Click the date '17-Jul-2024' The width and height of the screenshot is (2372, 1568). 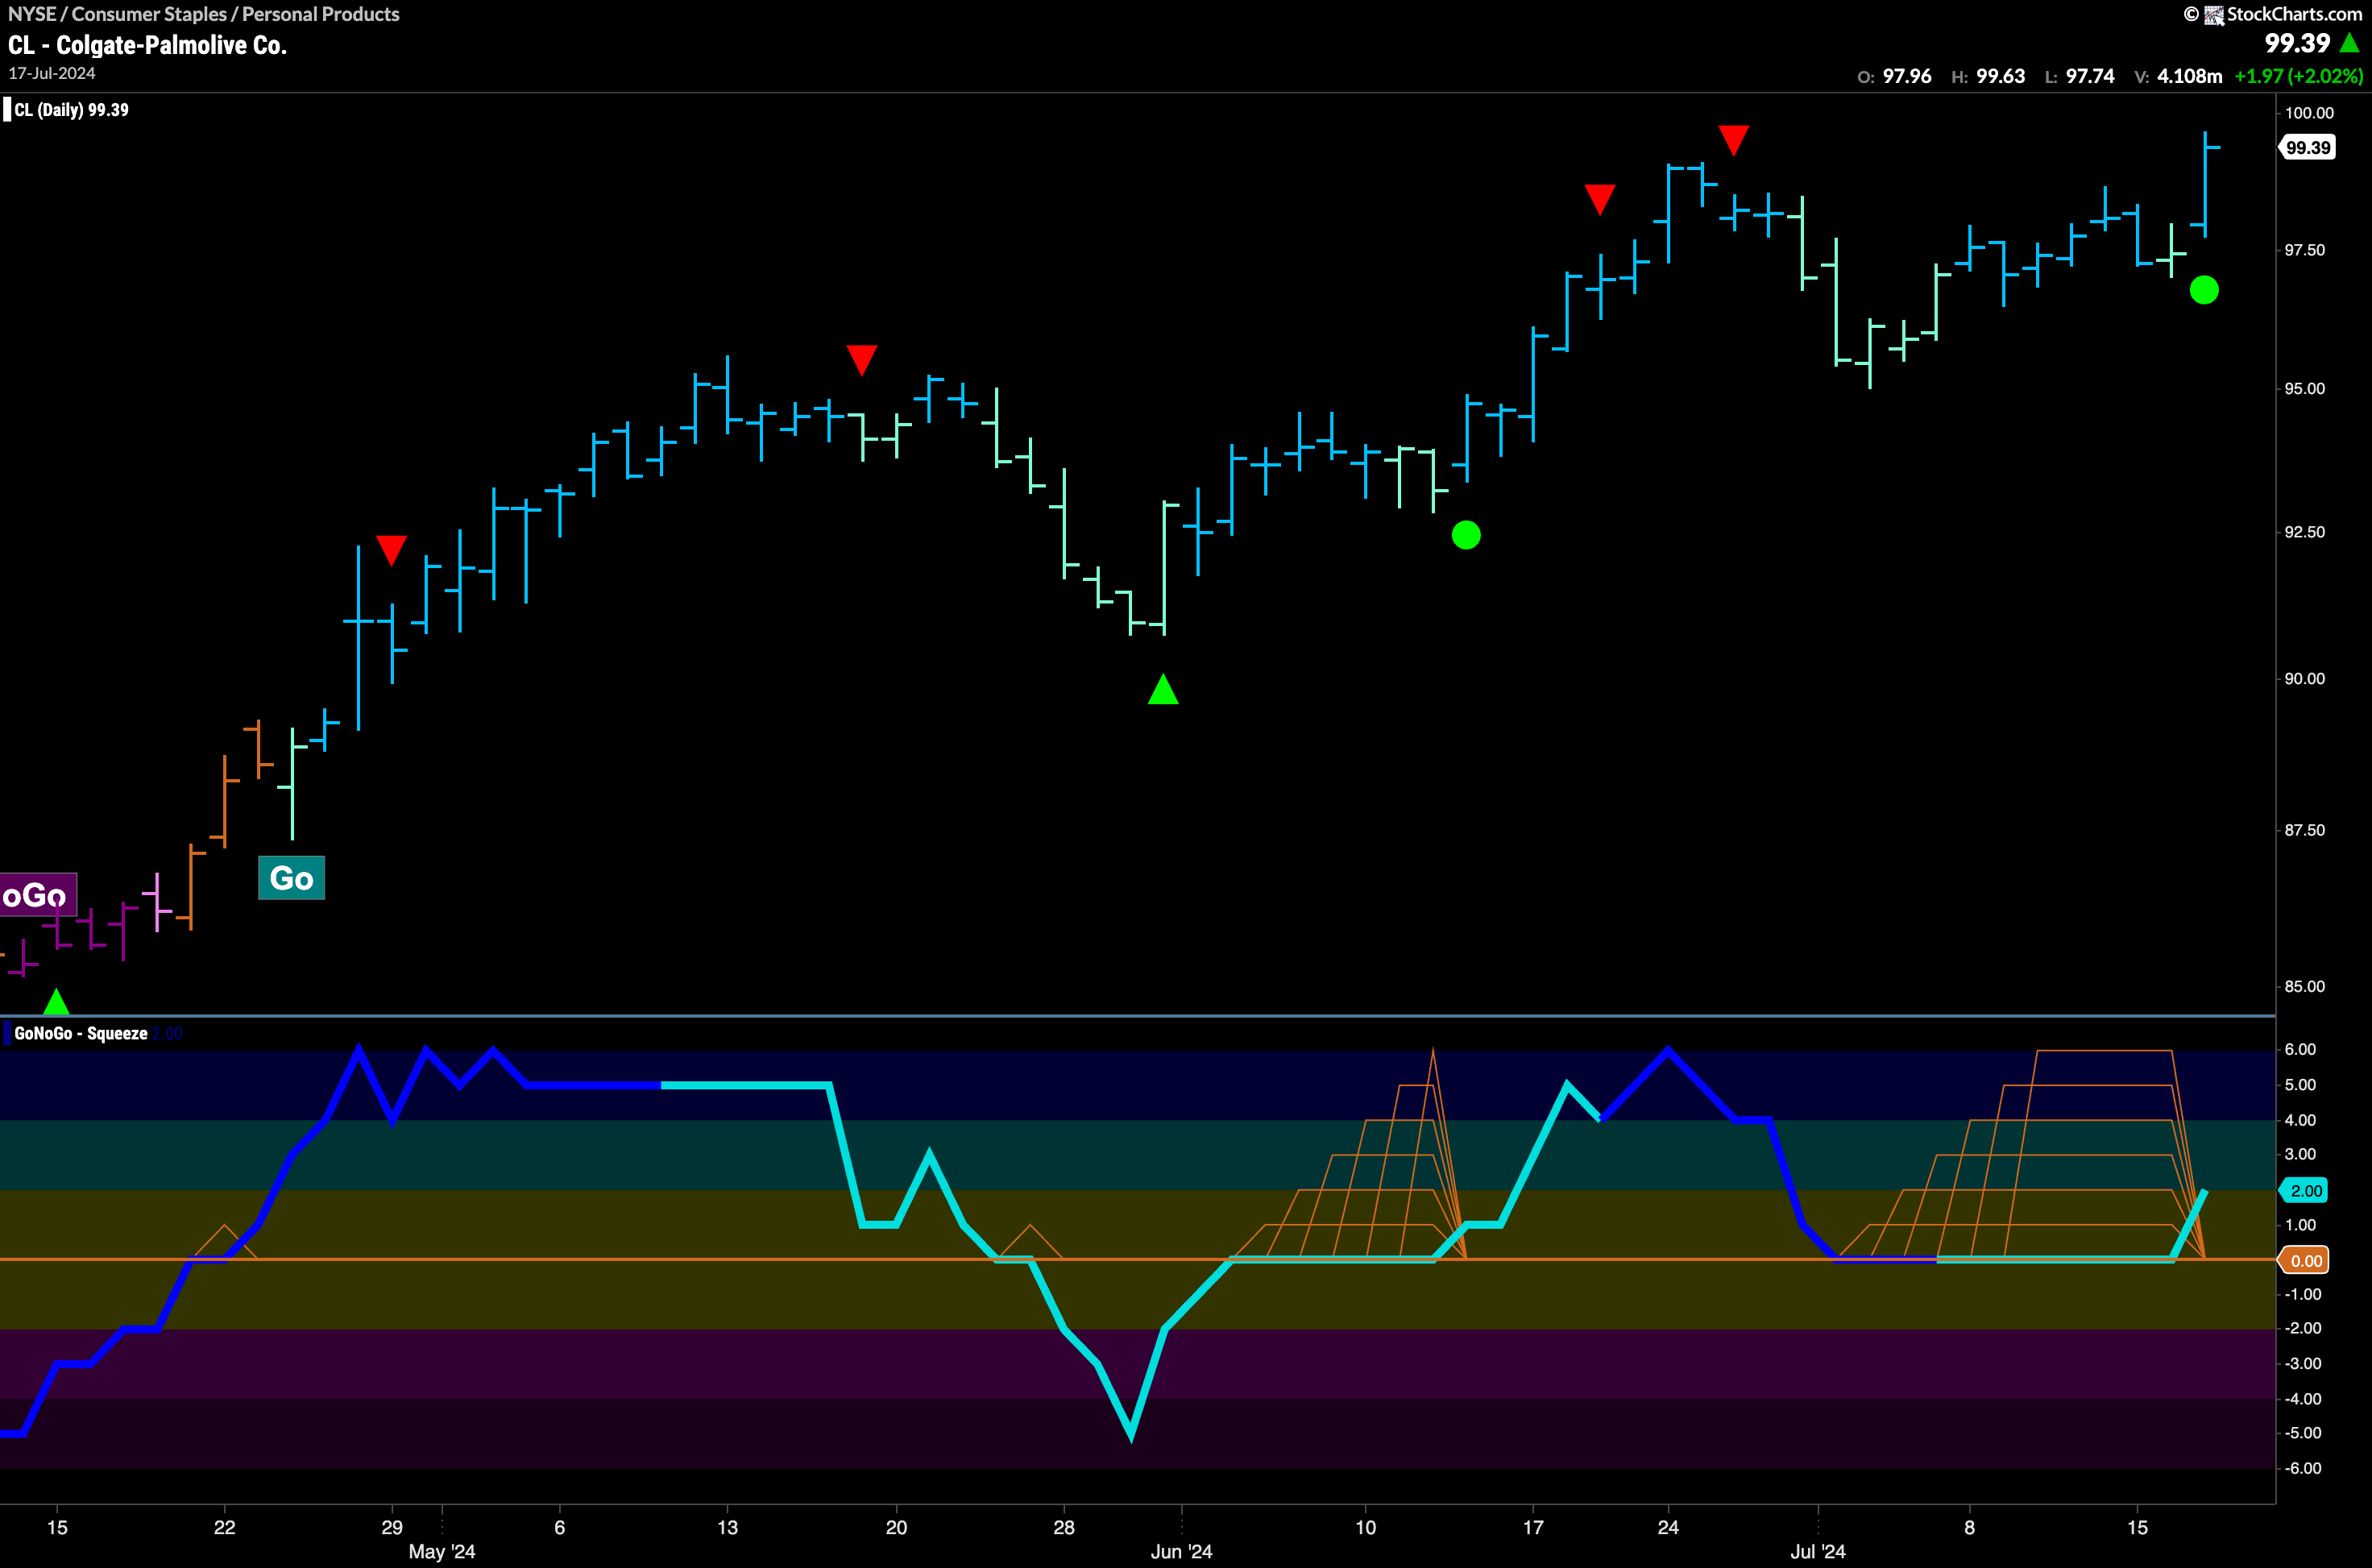[52, 73]
